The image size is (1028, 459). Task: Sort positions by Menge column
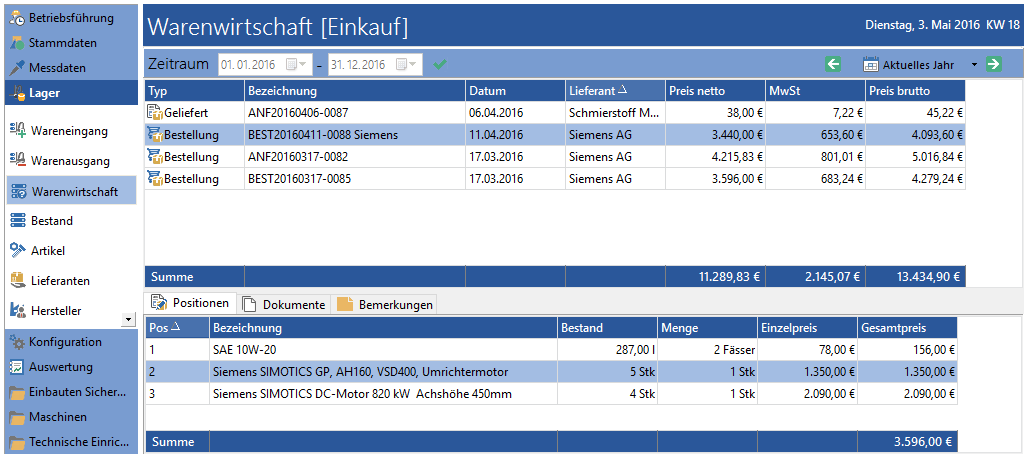707,328
